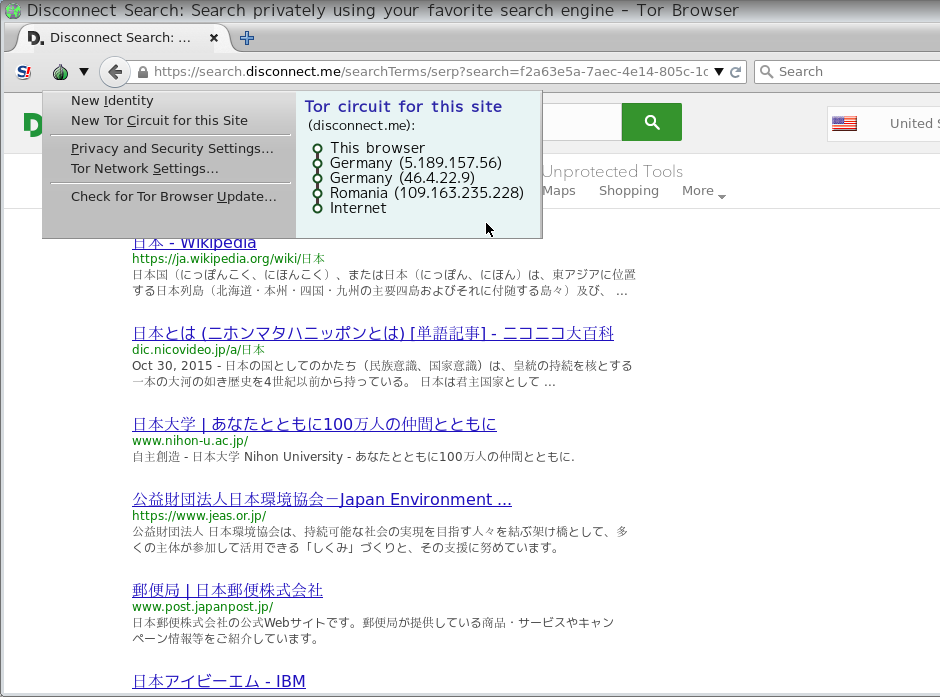Screen dimensions: 940x697
Task: Open the Japan Environment result link
Action: (322, 499)
